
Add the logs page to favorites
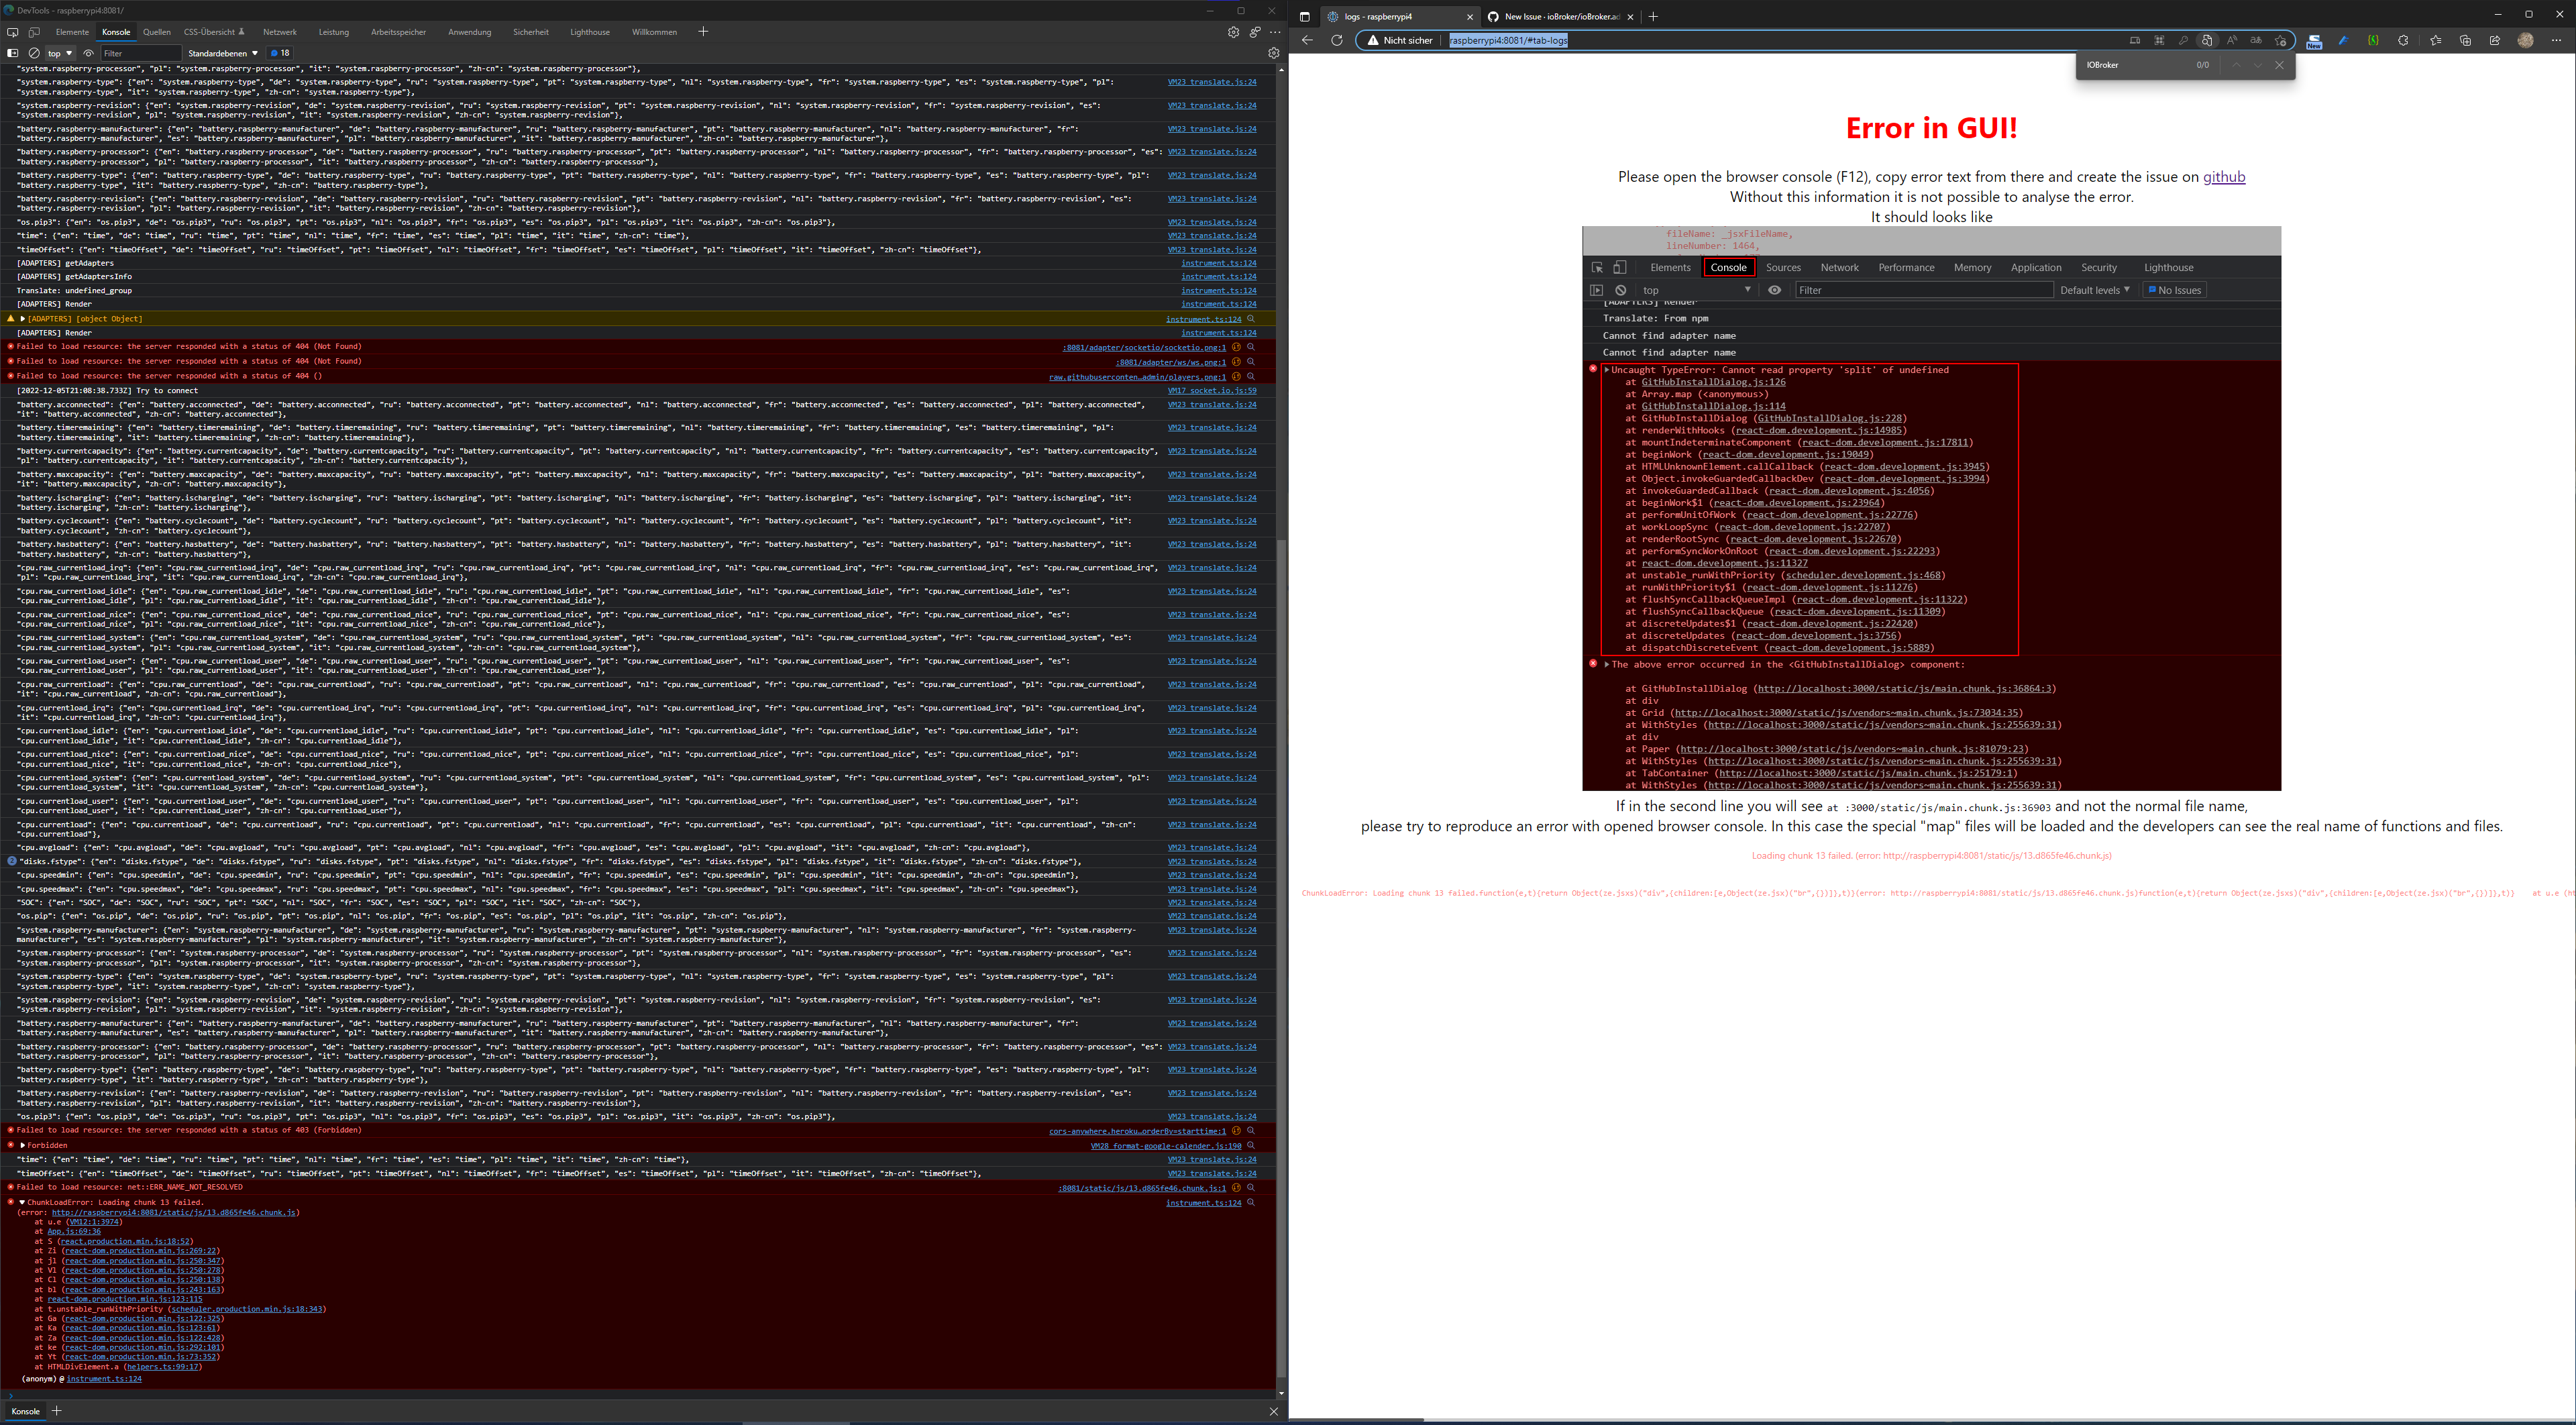tap(2281, 41)
